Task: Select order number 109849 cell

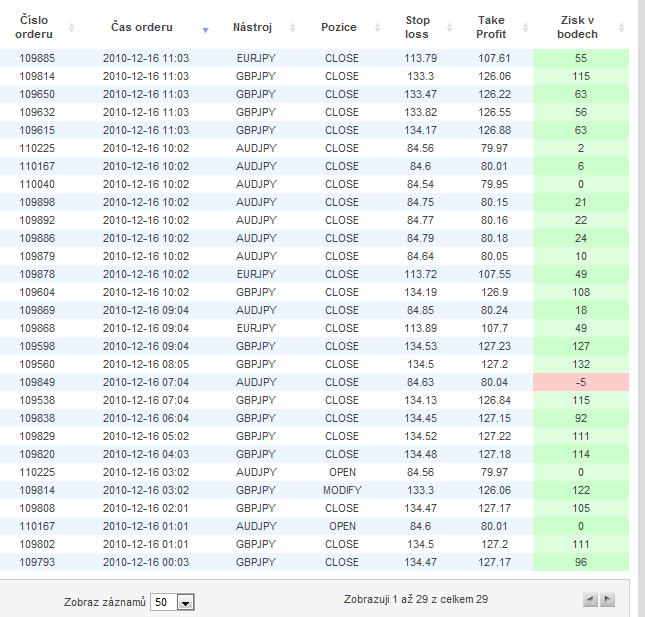Action: [x=37, y=382]
